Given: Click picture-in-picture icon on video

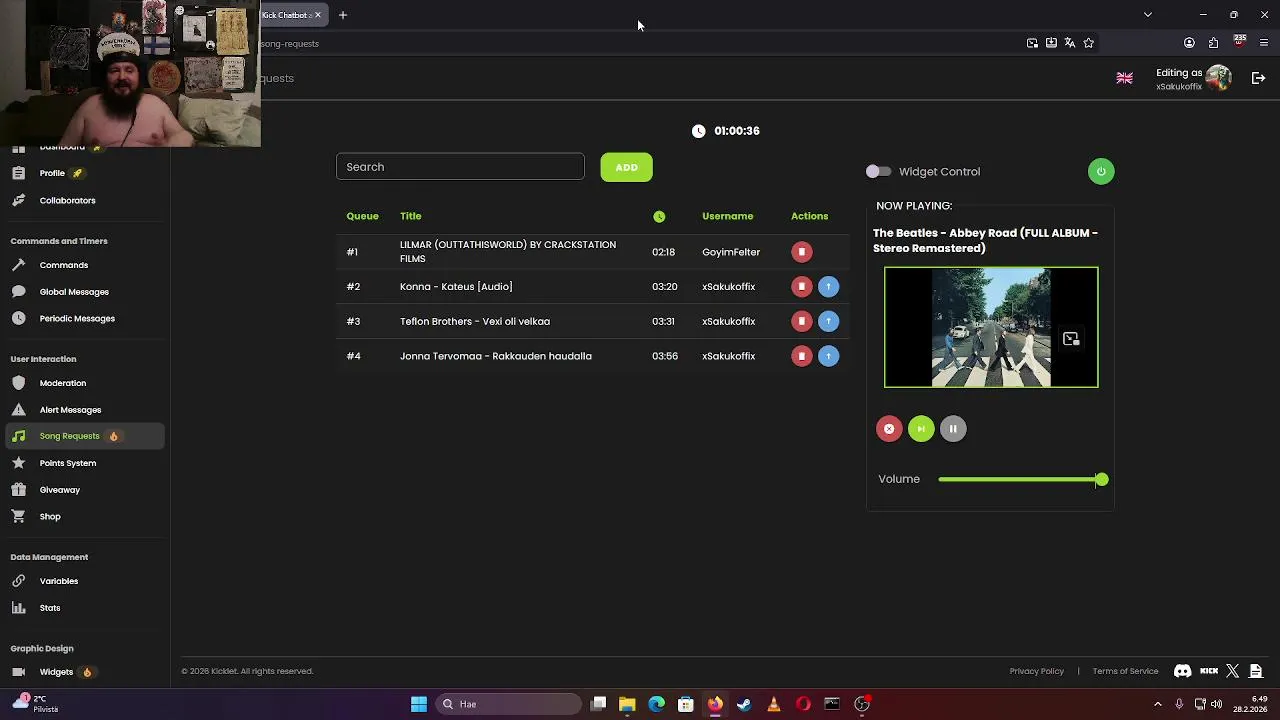Looking at the screenshot, I should 1071,339.
